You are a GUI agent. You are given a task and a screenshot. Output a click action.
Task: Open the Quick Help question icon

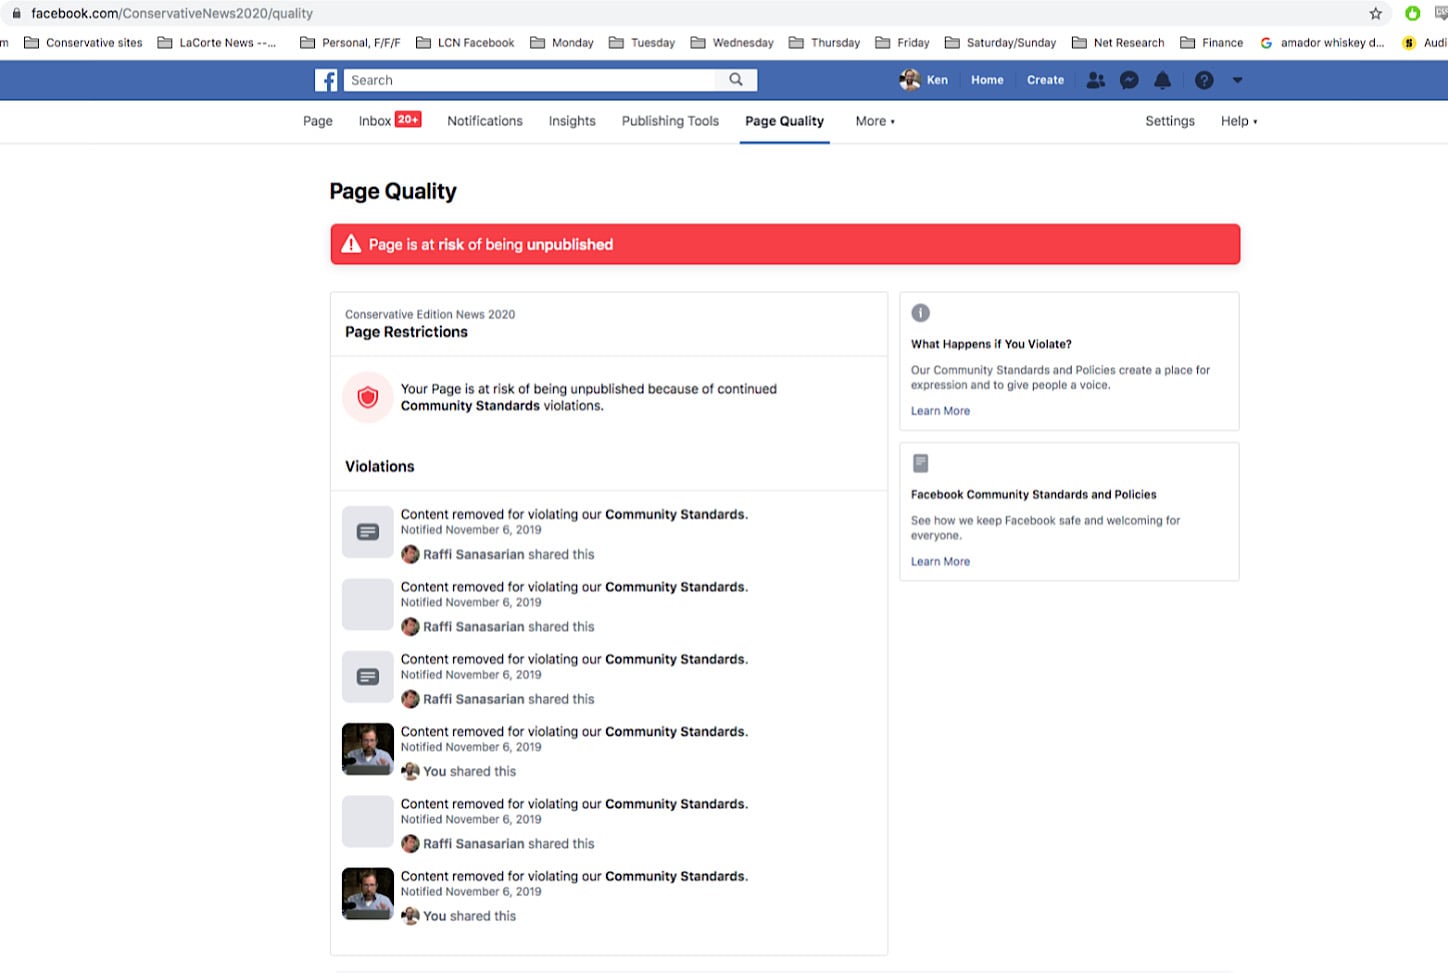tap(1204, 80)
